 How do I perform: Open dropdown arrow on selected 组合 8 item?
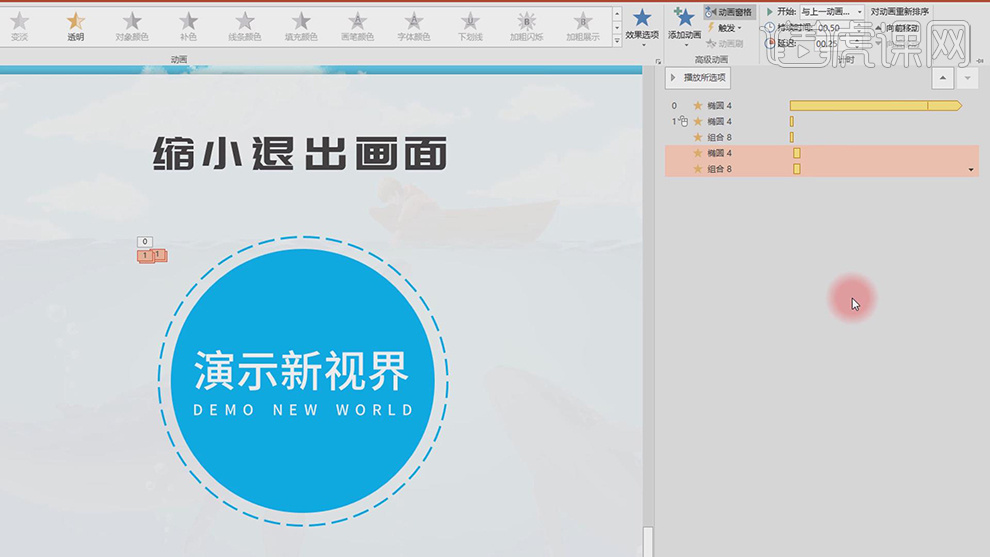(971, 170)
